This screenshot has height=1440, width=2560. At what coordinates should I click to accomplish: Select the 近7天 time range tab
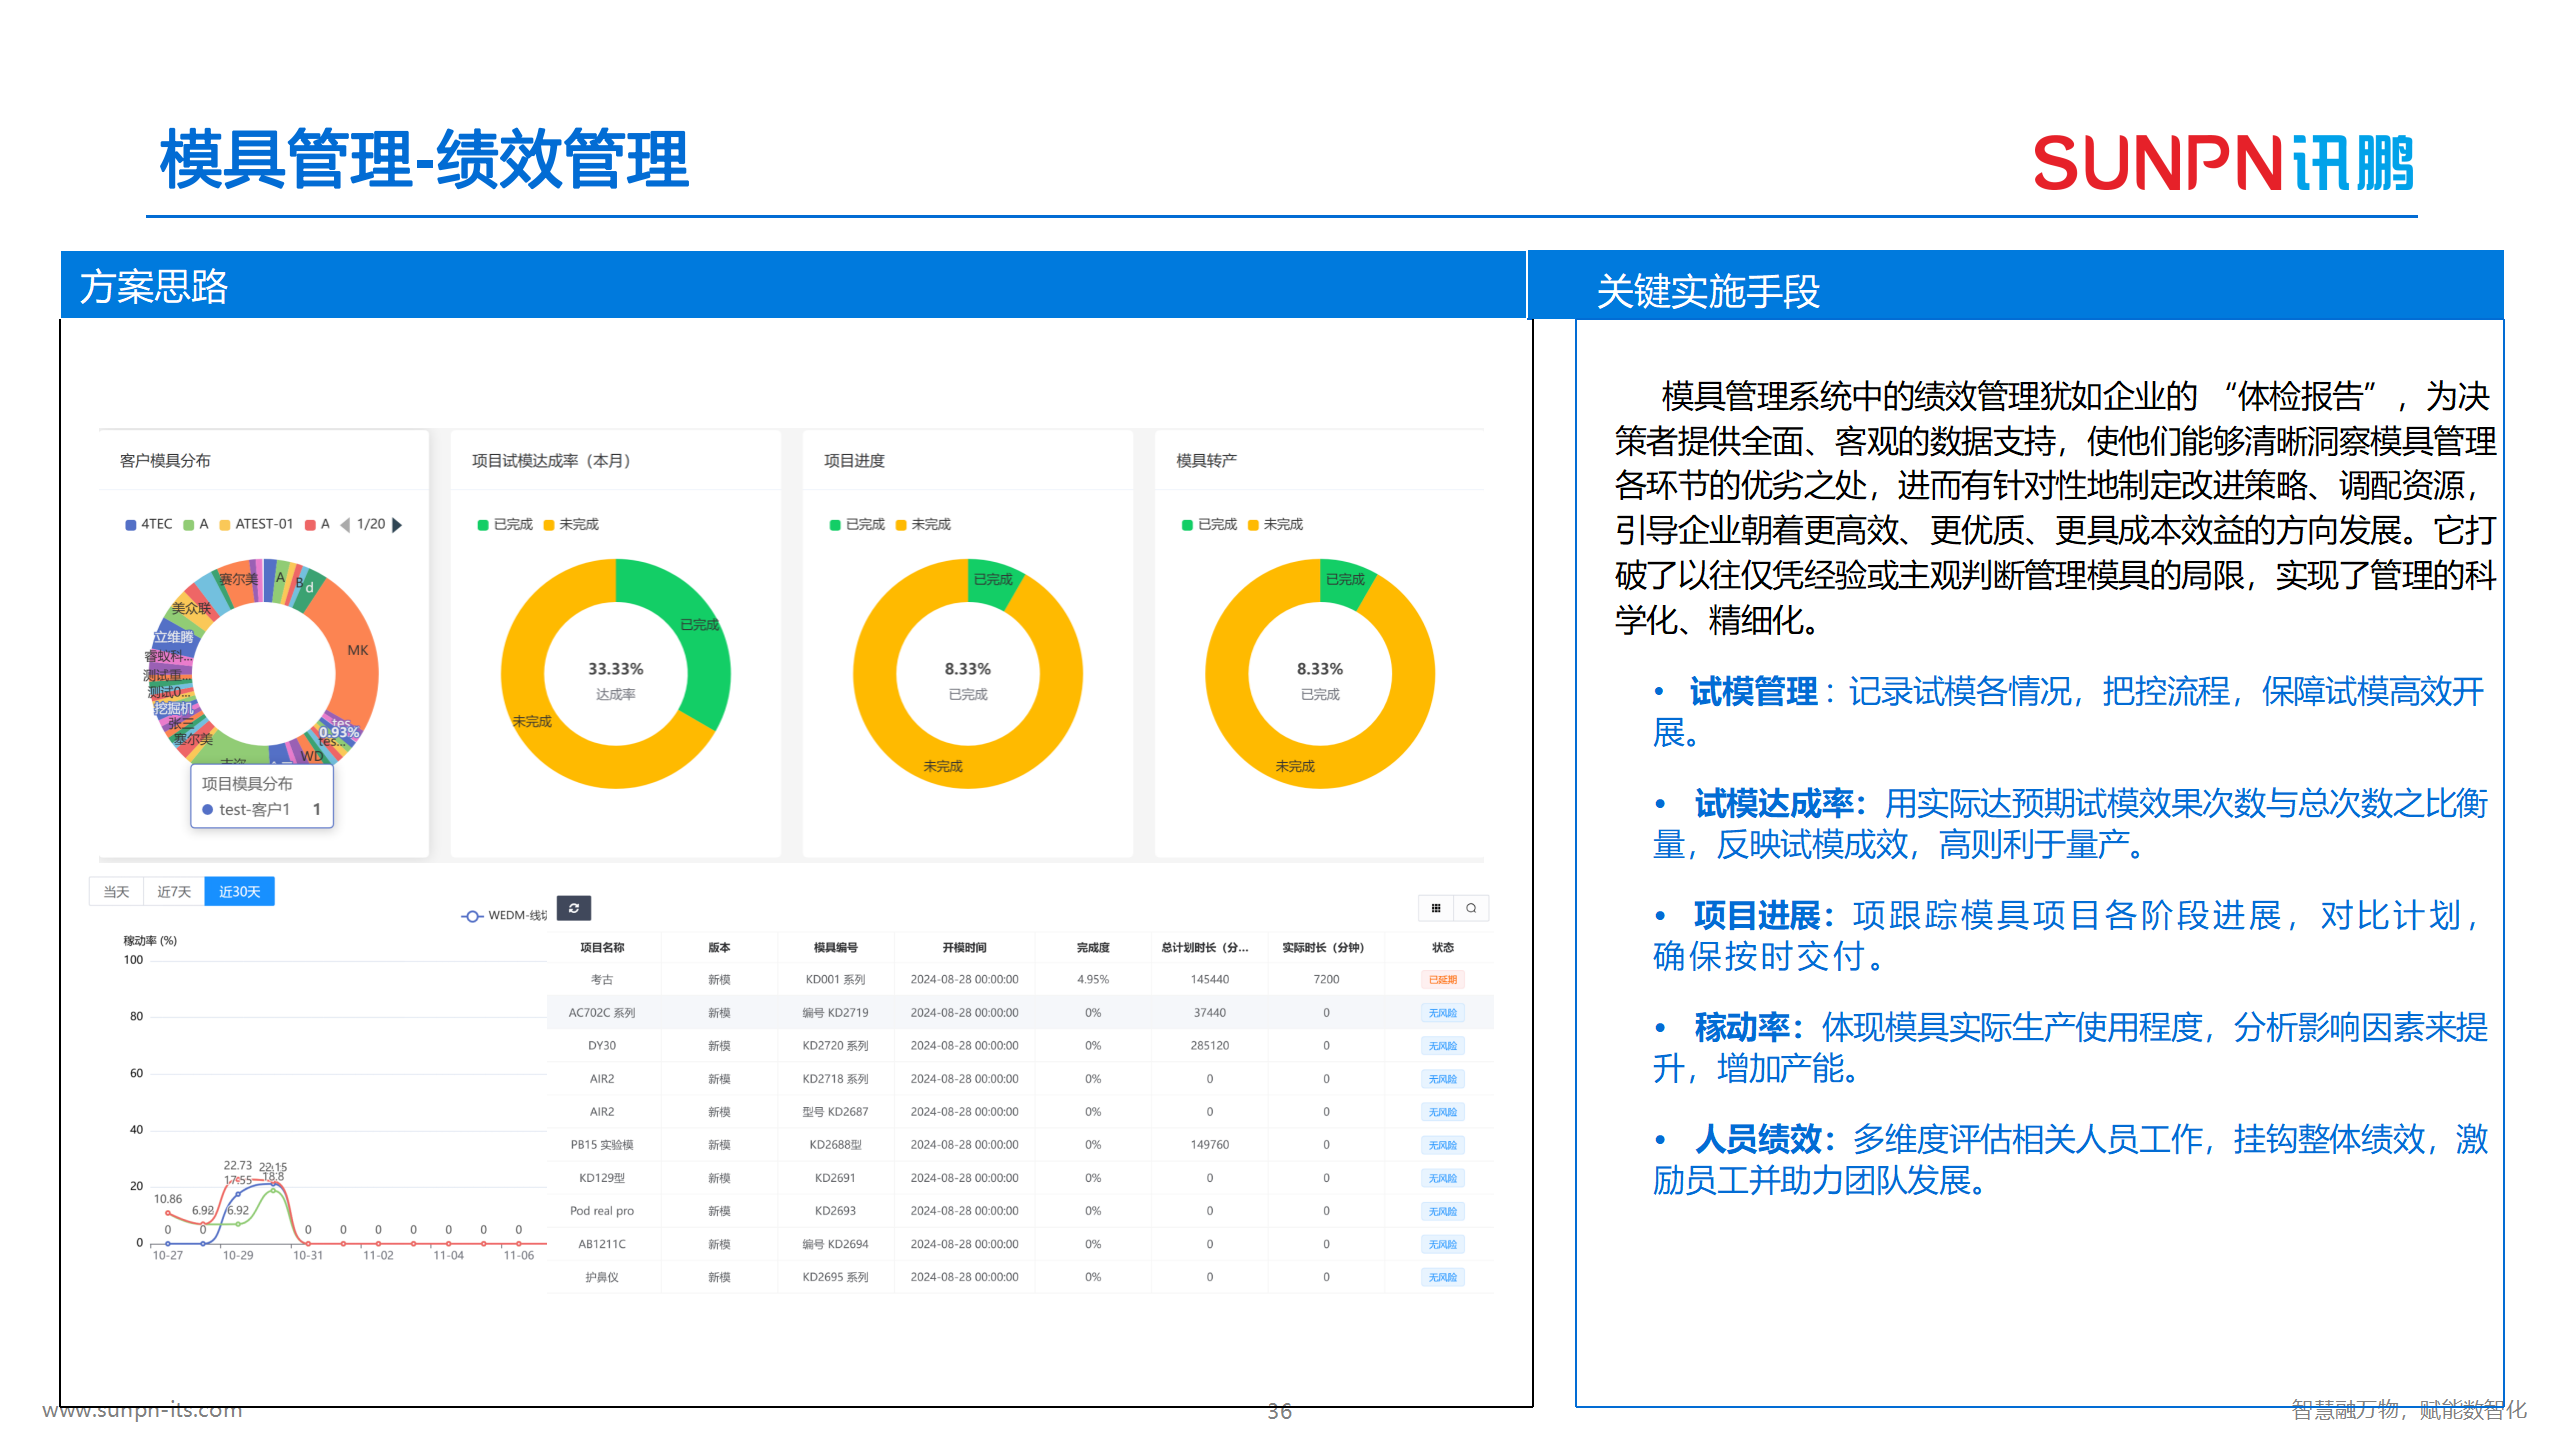[x=174, y=892]
